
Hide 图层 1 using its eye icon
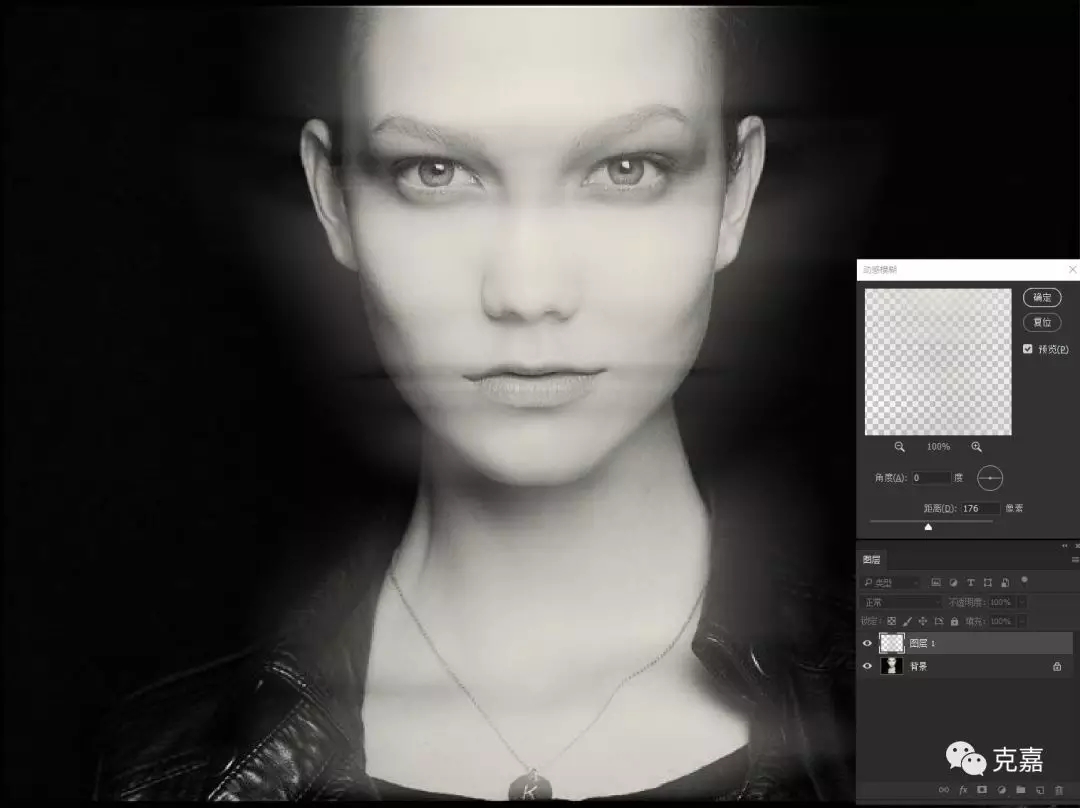pos(867,643)
